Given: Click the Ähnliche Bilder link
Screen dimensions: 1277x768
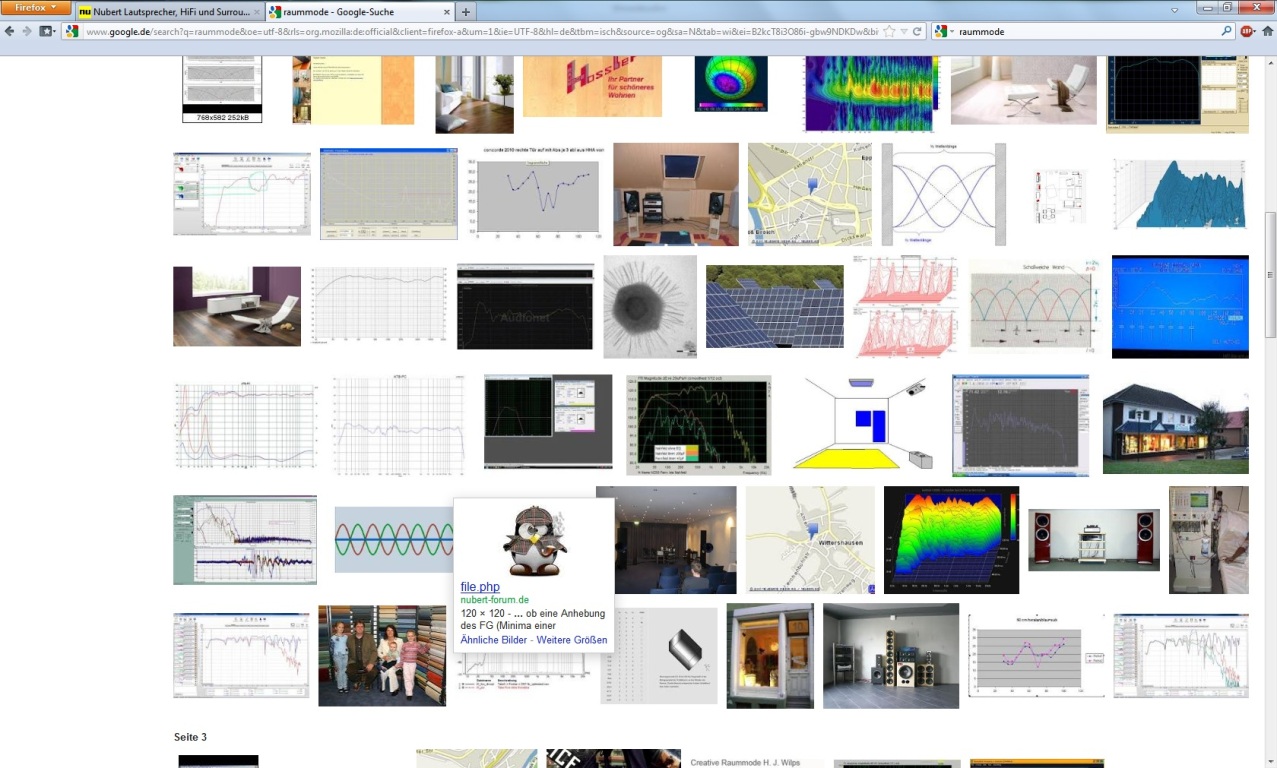Looking at the screenshot, I should [494, 640].
